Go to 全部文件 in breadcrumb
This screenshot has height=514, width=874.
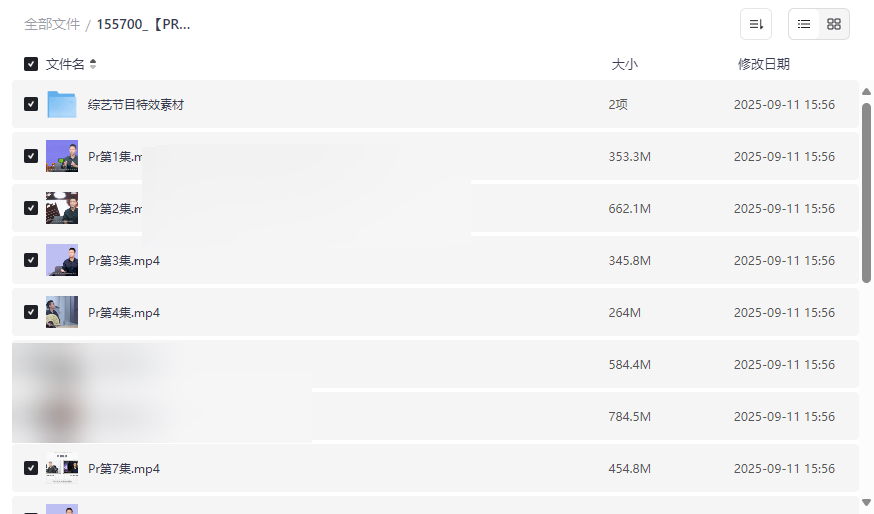tap(52, 24)
